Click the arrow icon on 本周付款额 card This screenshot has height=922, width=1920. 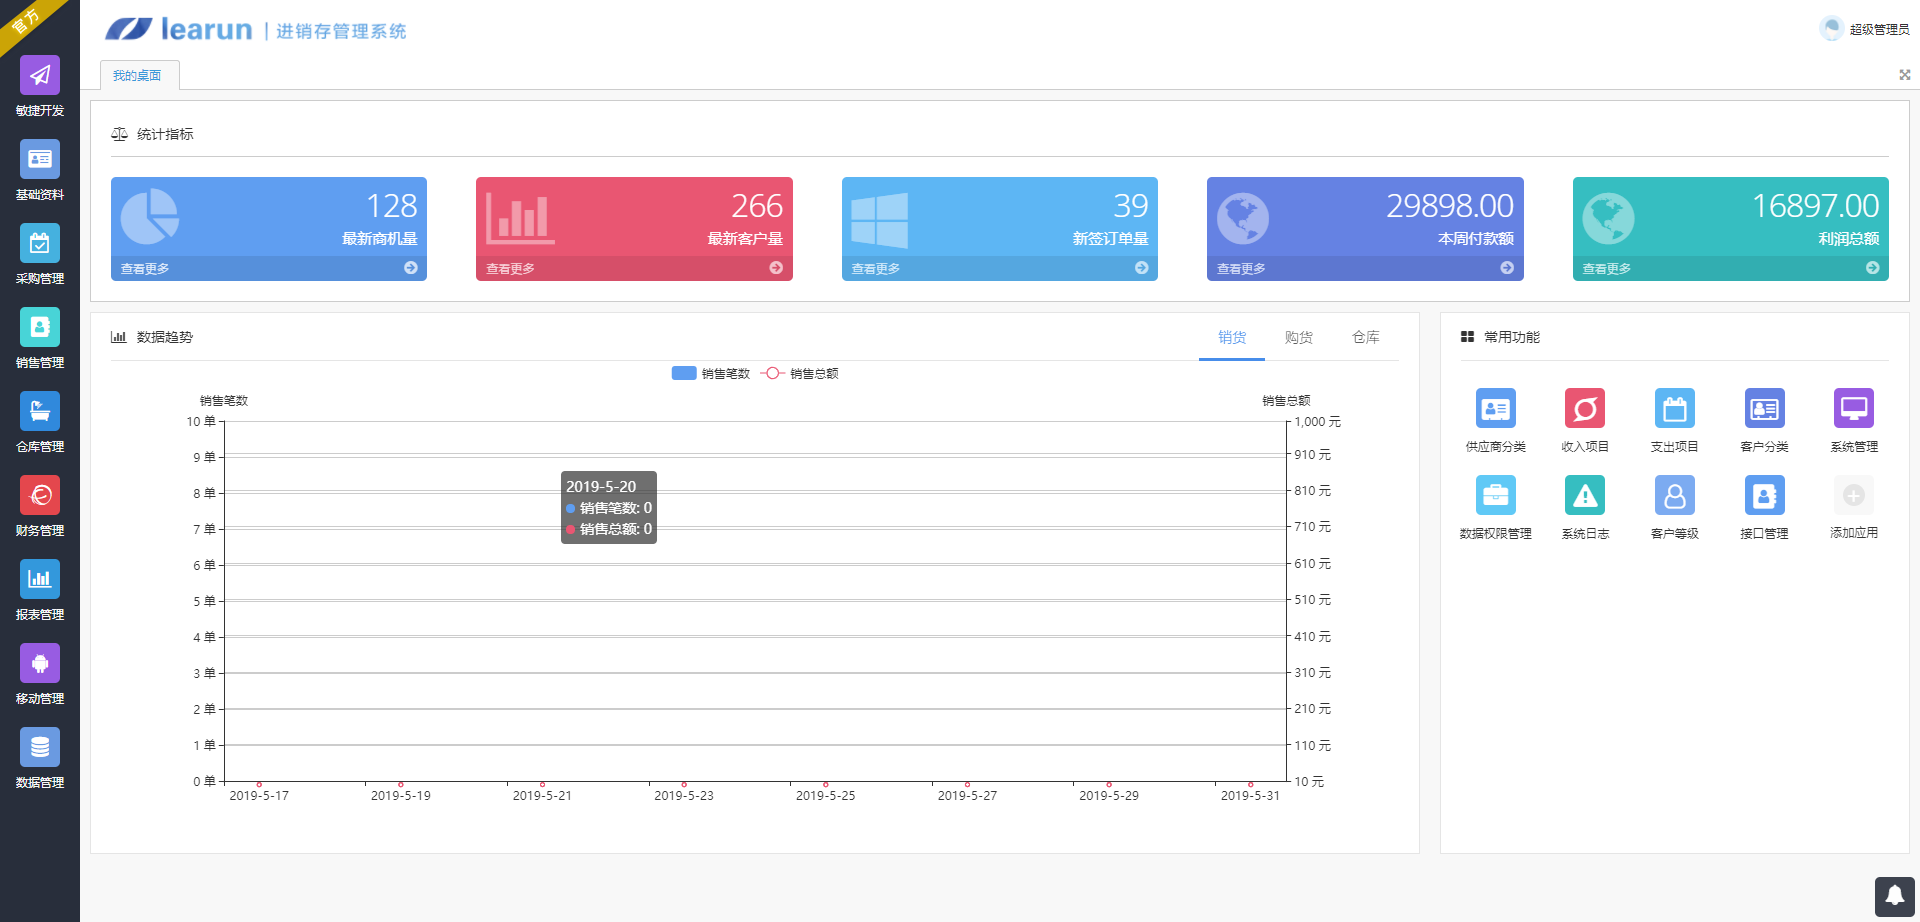tap(1507, 268)
